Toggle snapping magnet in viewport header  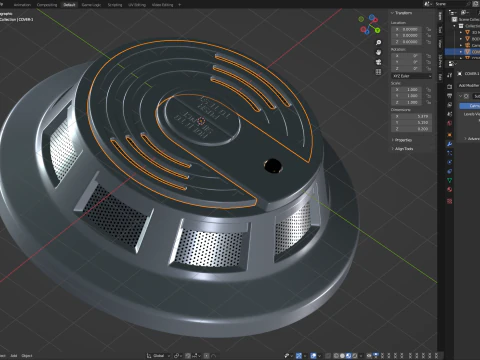[x=188, y=356]
